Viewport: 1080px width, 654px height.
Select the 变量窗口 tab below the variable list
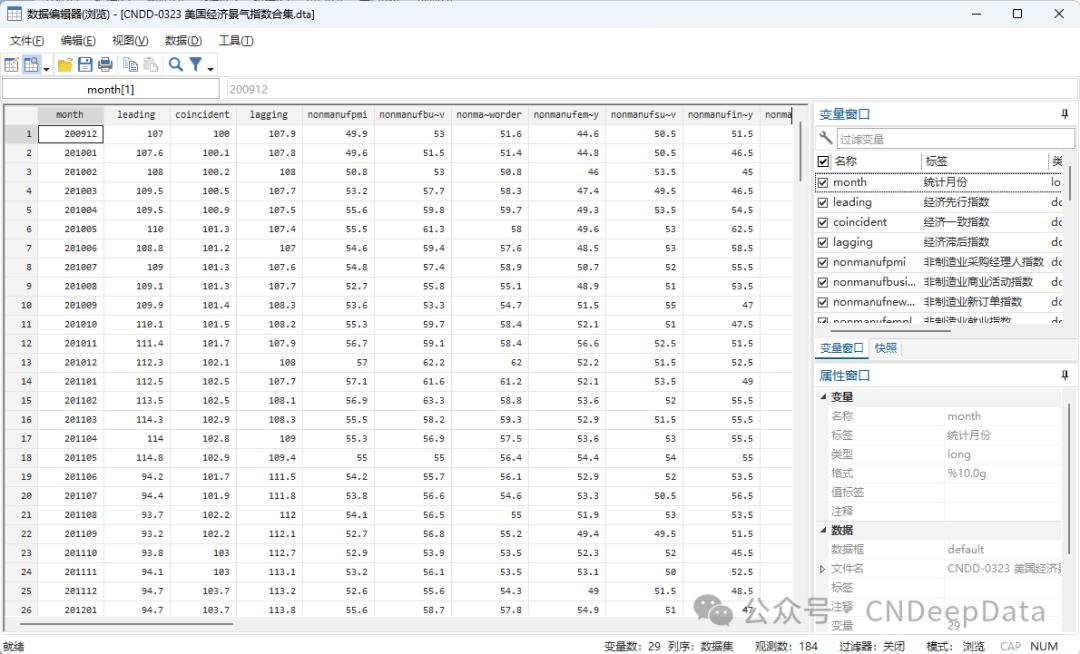842,348
